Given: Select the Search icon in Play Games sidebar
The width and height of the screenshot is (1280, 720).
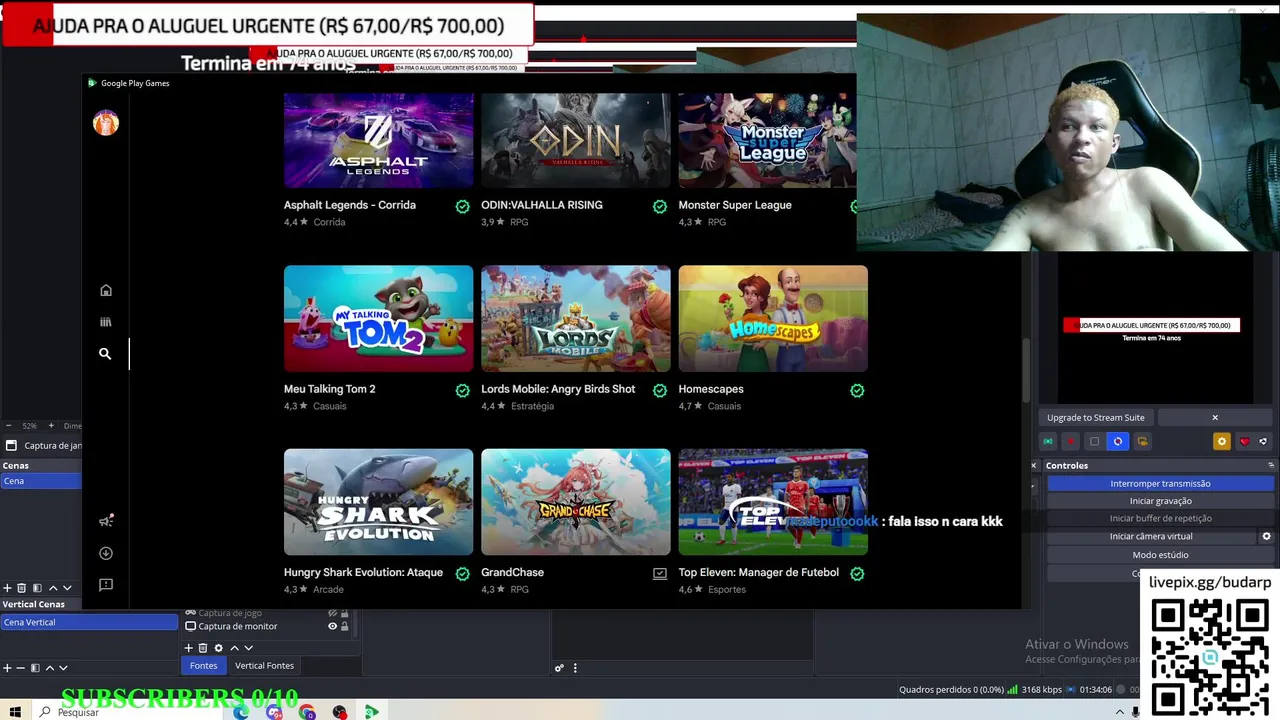Looking at the screenshot, I should click(x=105, y=354).
